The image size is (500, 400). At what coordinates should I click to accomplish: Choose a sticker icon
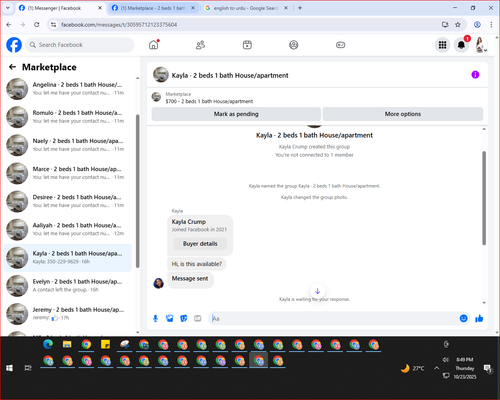click(184, 319)
